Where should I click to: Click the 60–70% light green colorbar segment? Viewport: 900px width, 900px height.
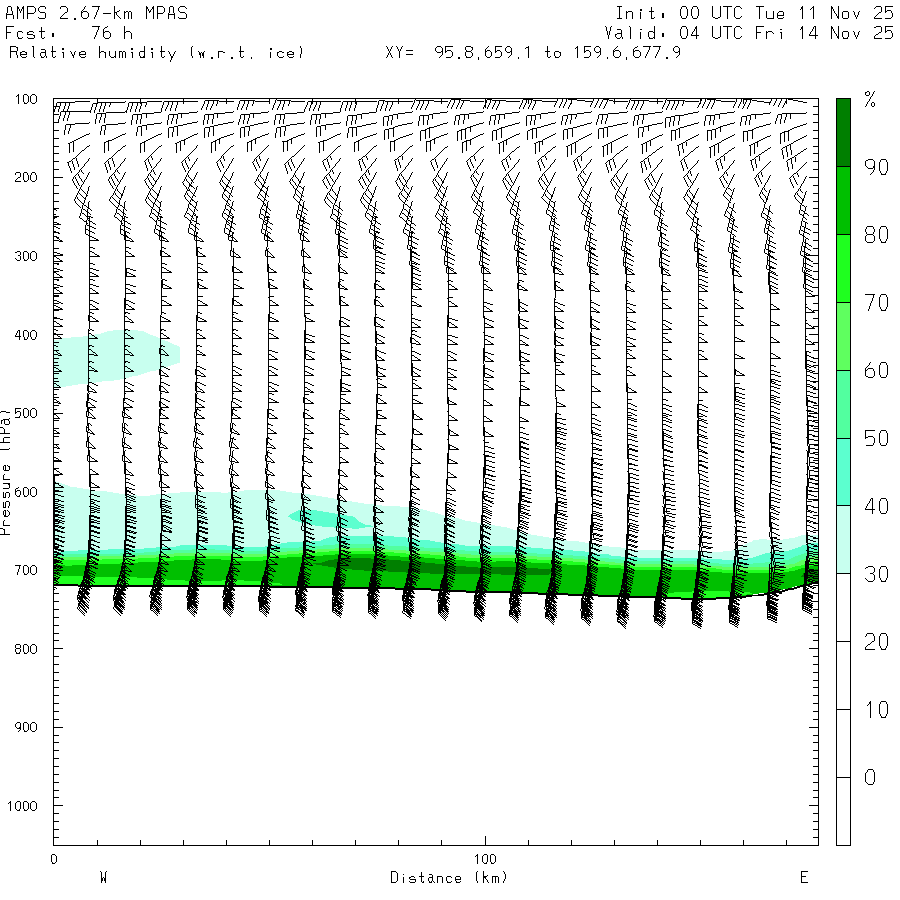tap(843, 336)
